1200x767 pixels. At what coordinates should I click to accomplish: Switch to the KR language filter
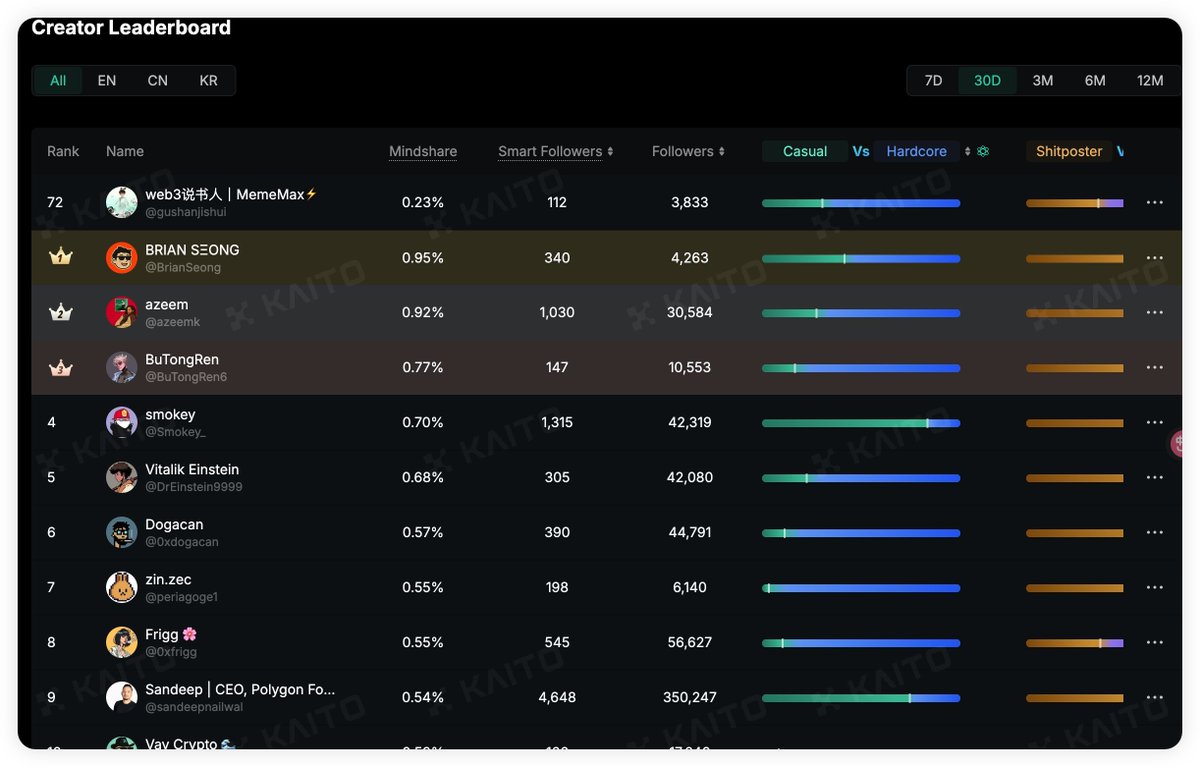pos(208,80)
